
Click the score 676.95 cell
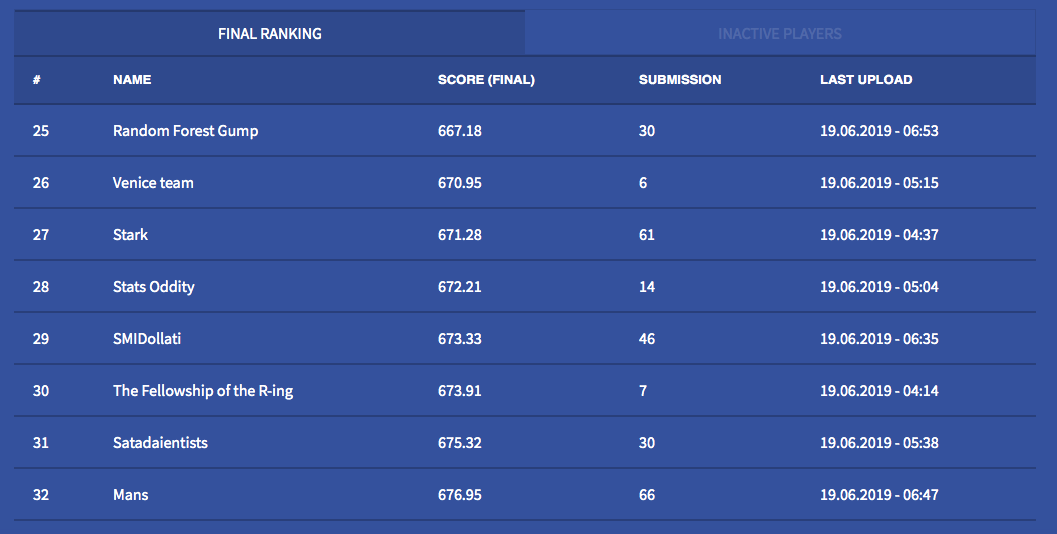[x=460, y=495]
